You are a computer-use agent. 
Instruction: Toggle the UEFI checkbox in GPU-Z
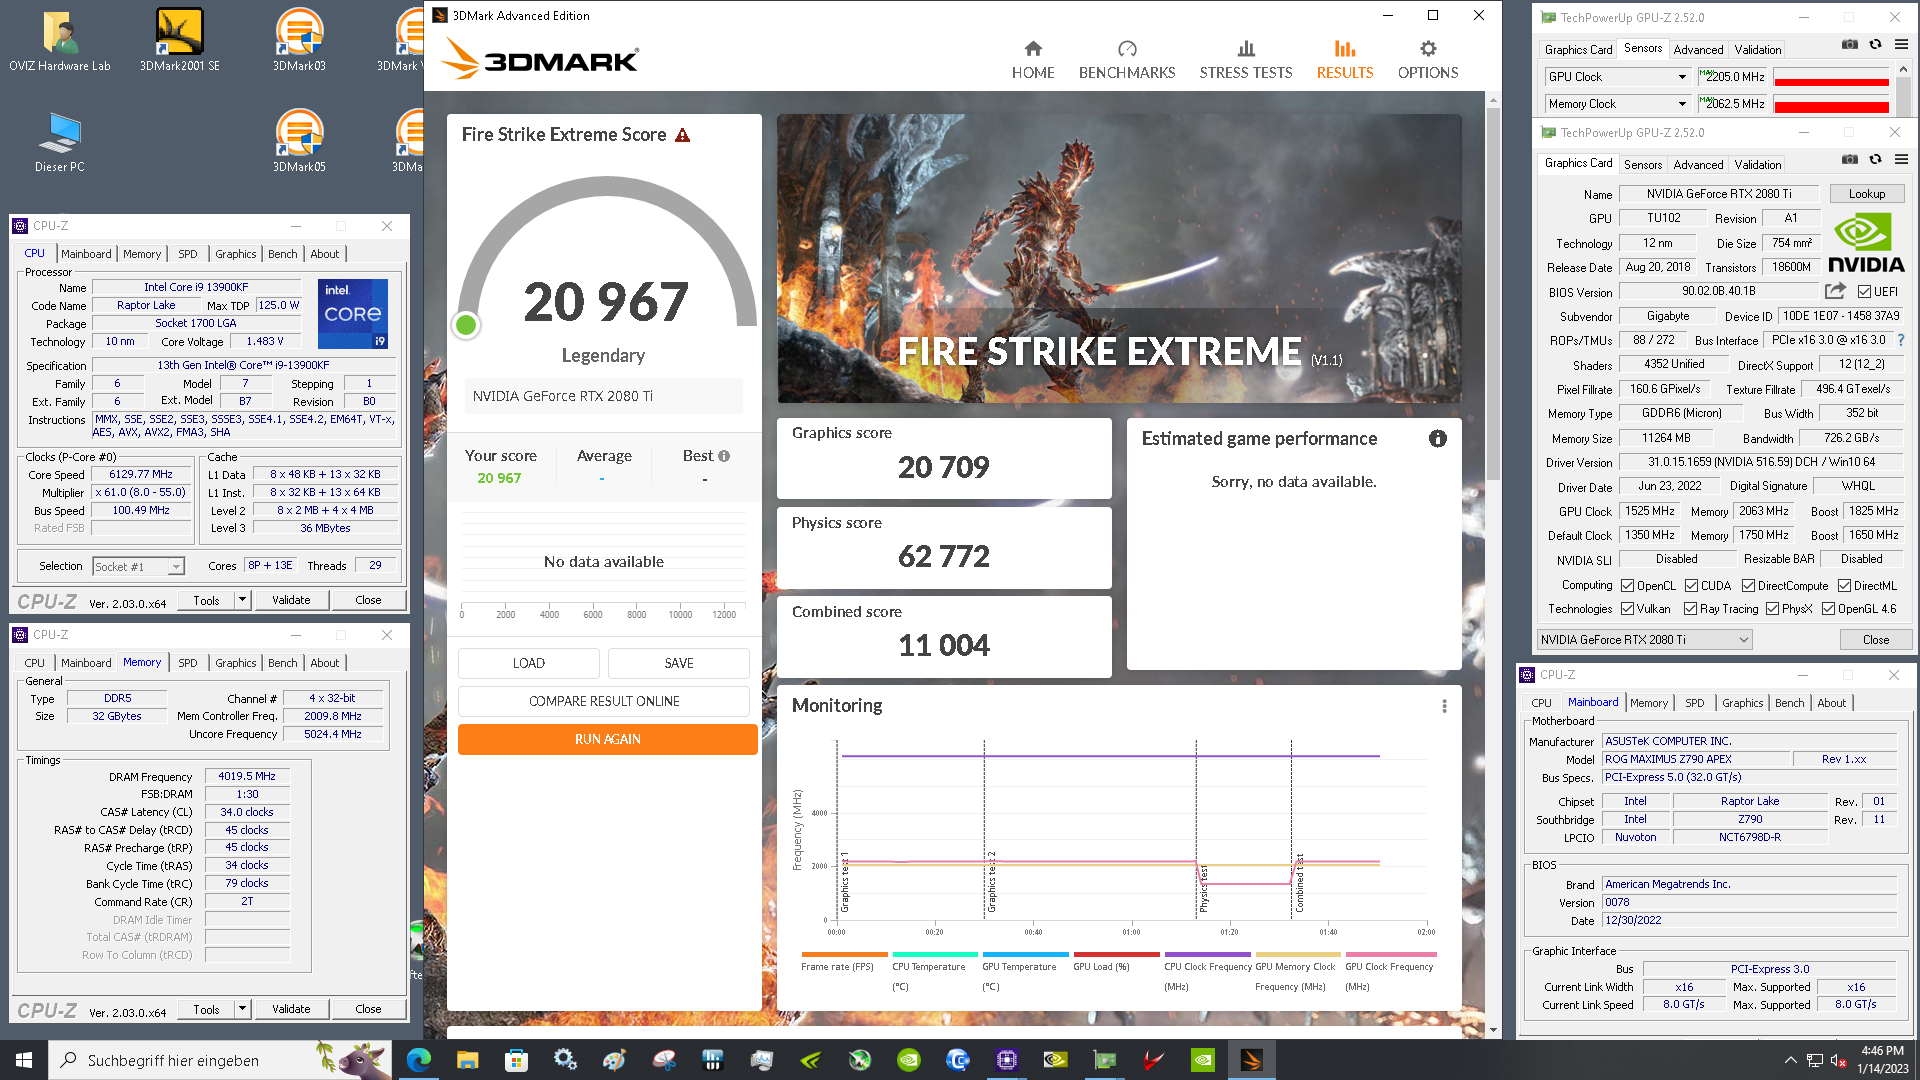coord(1864,292)
